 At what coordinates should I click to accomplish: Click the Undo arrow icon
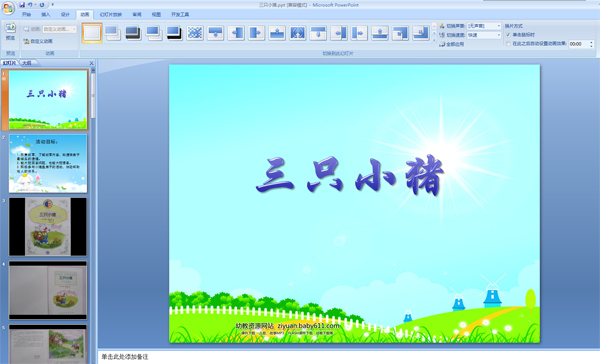coord(30,5)
